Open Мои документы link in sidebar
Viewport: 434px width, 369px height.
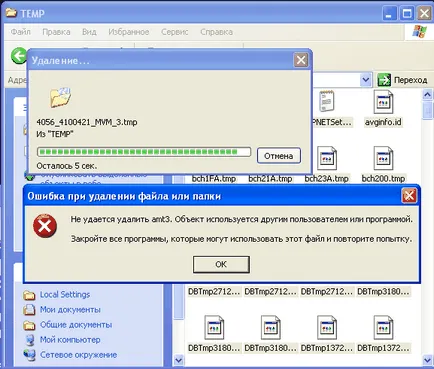point(70,310)
